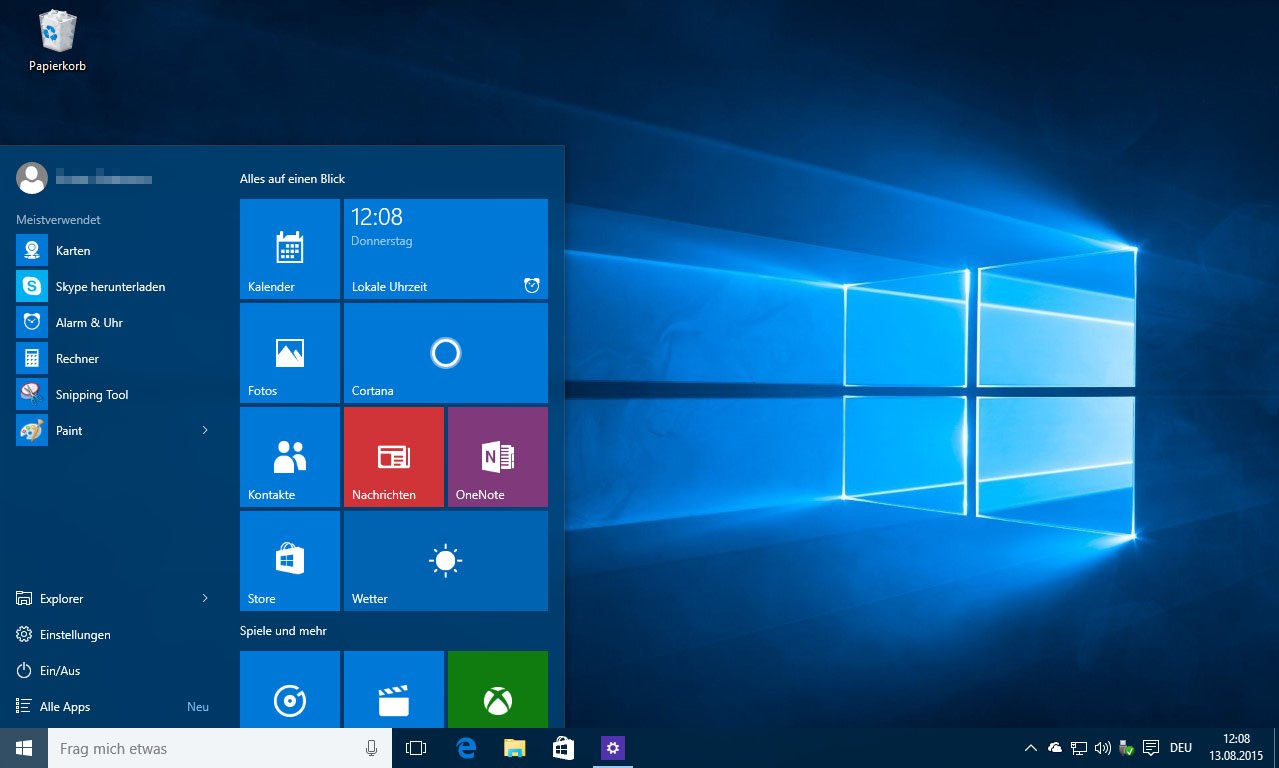Show hidden tray icons arrow
The height and width of the screenshot is (768, 1279).
1031,748
